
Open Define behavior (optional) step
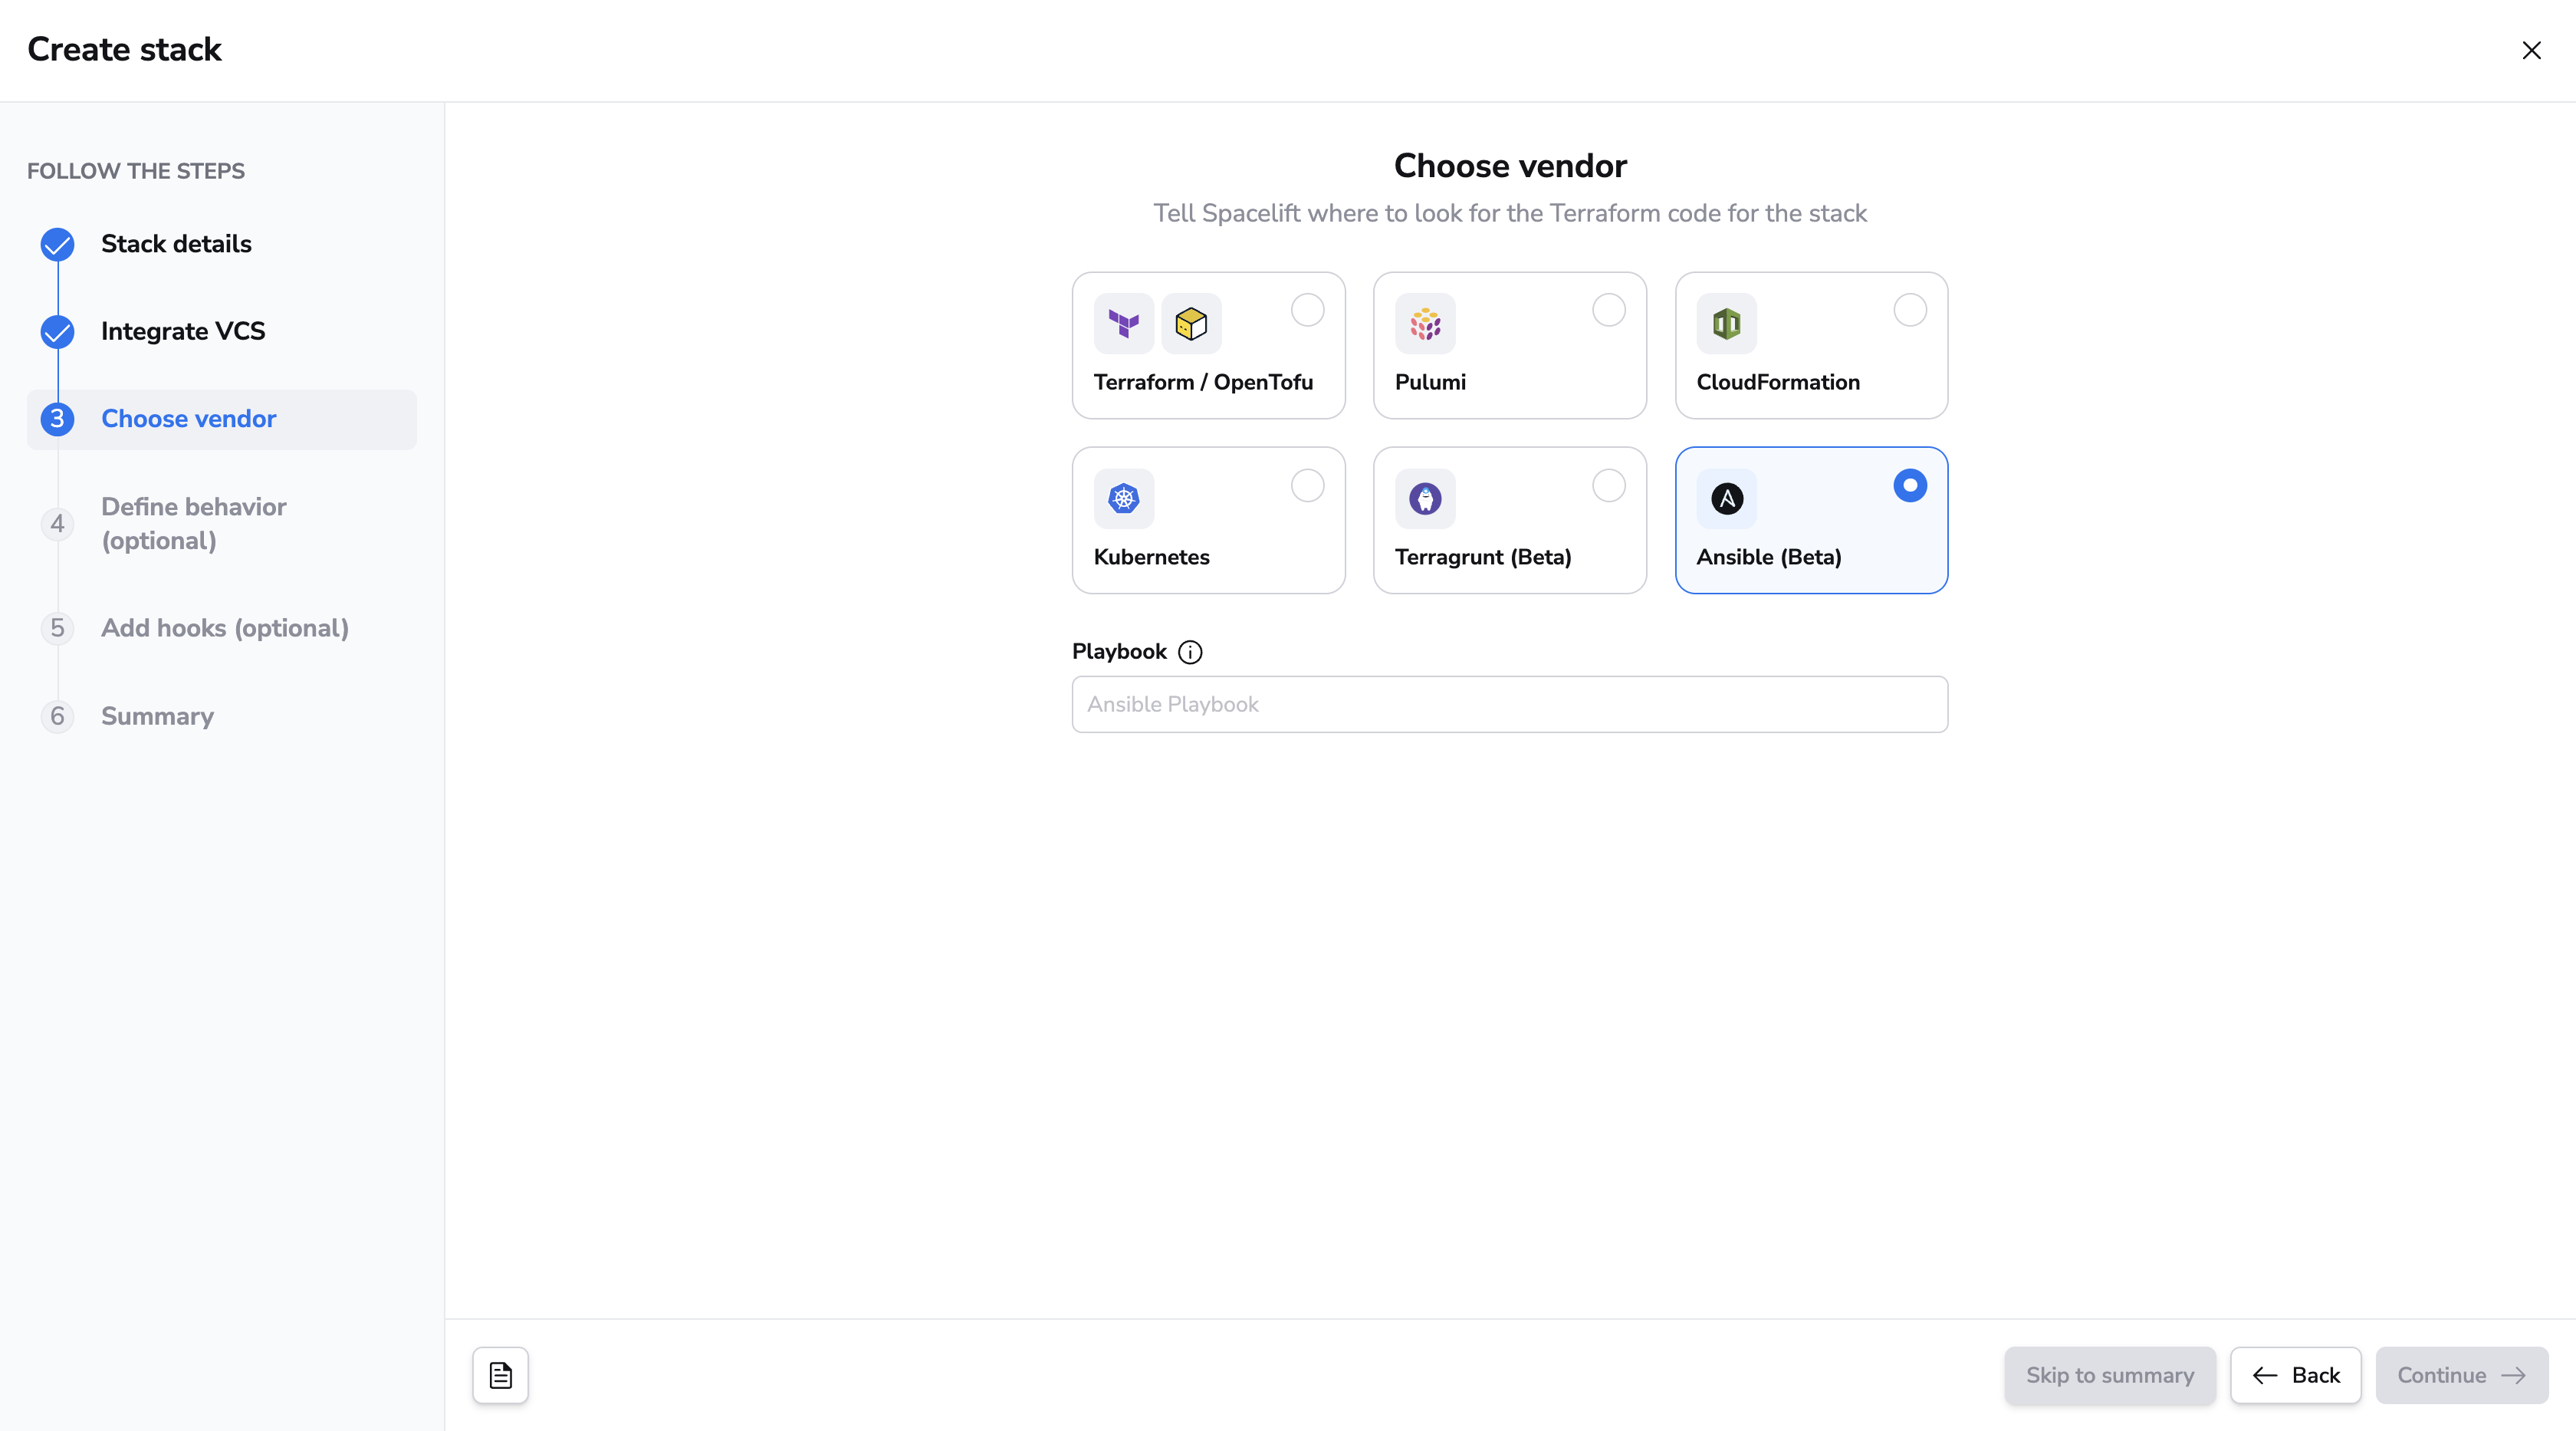[x=193, y=524]
